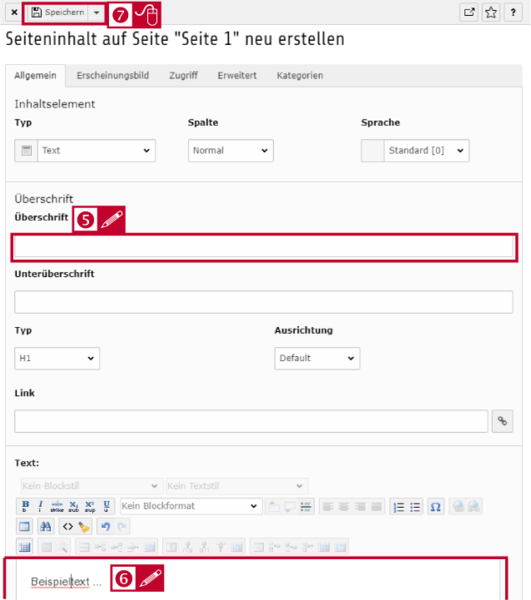Open the link browser next to the Link field
The width and height of the screenshot is (531, 600).
(502, 421)
